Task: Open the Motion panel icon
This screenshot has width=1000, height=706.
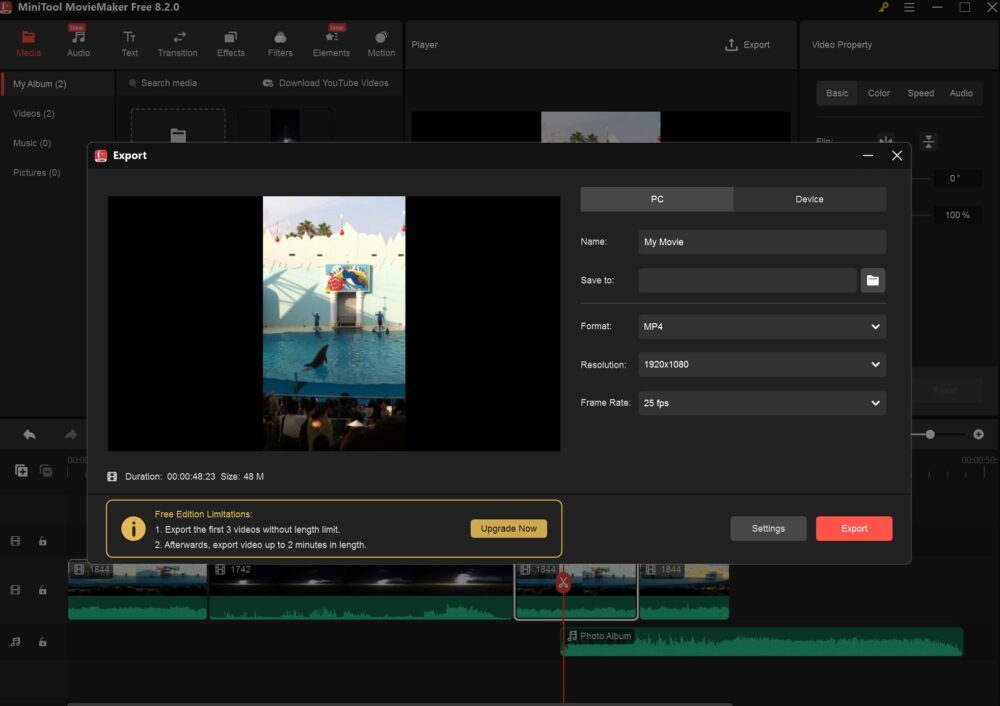Action: pos(381,43)
